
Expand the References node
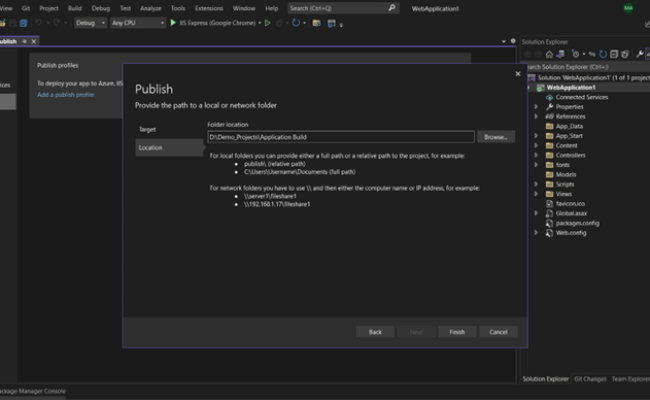point(536,116)
